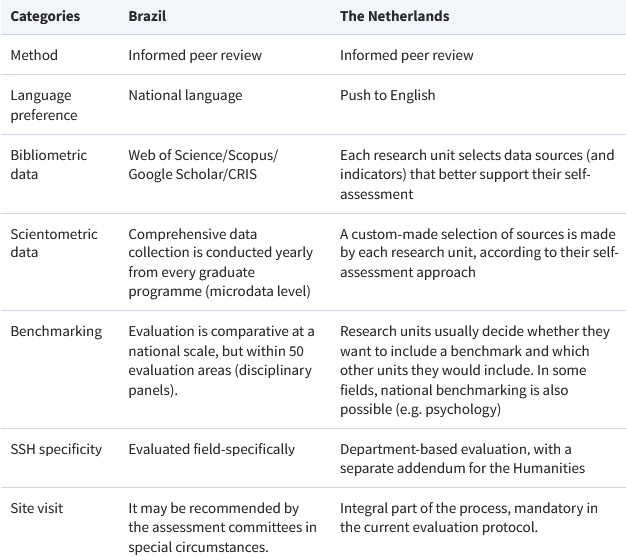Viewport: 626px width, 557px height.
Task: Click Brazil's Informed peer review cell
Action: (x=195, y=55)
